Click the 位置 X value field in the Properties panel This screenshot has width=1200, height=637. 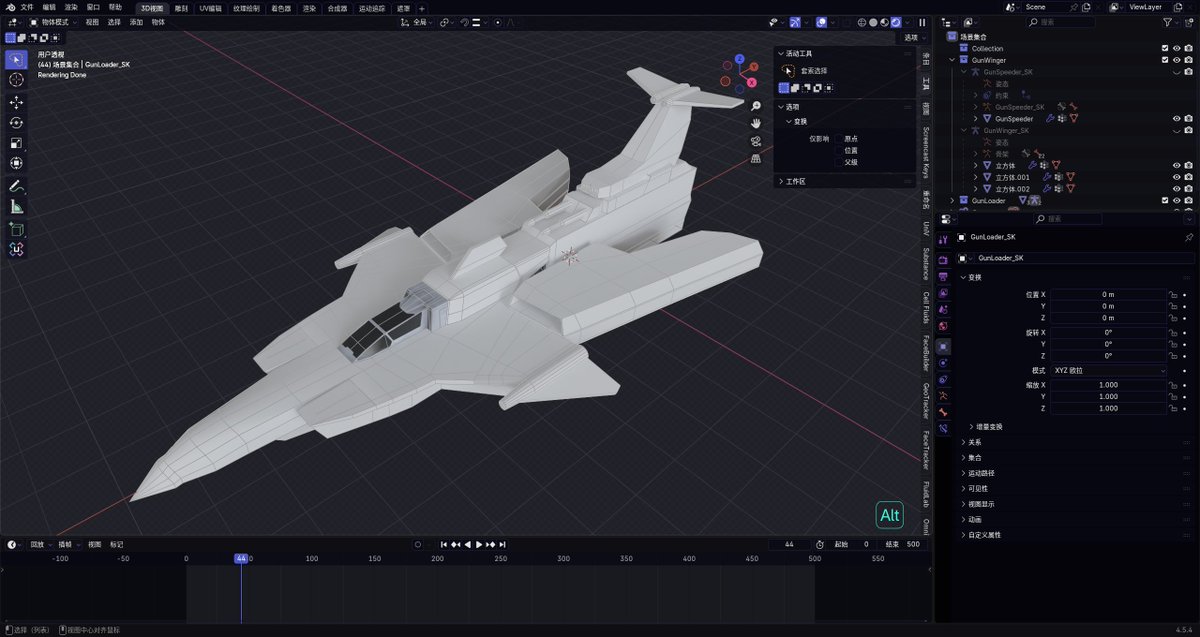tap(1108, 294)
